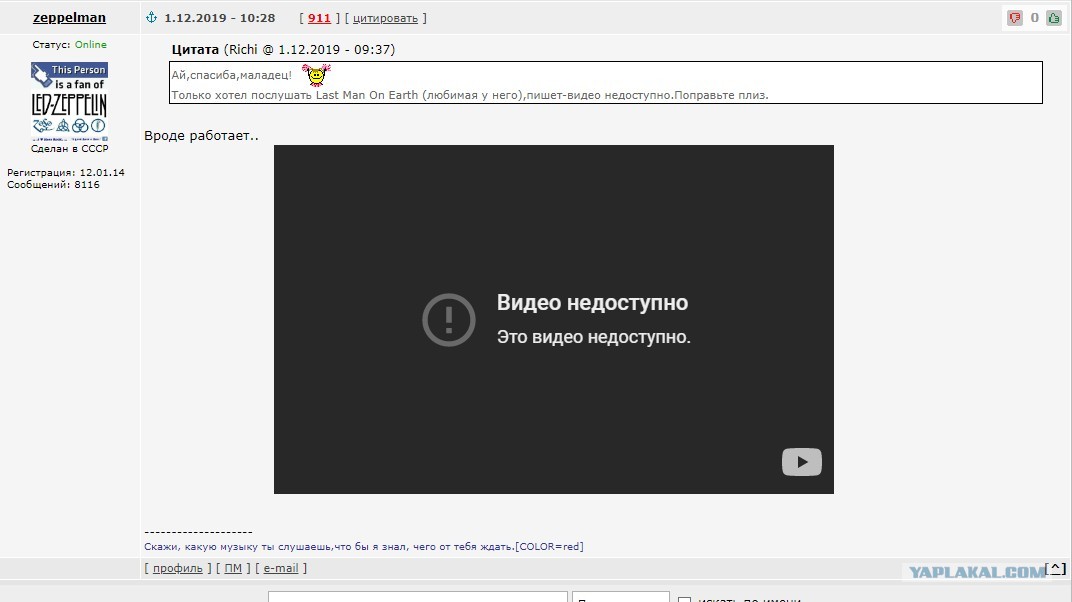Jump to page top with caret button
The height and width of the screenshot is (602, 1072).
[1055, 569]
